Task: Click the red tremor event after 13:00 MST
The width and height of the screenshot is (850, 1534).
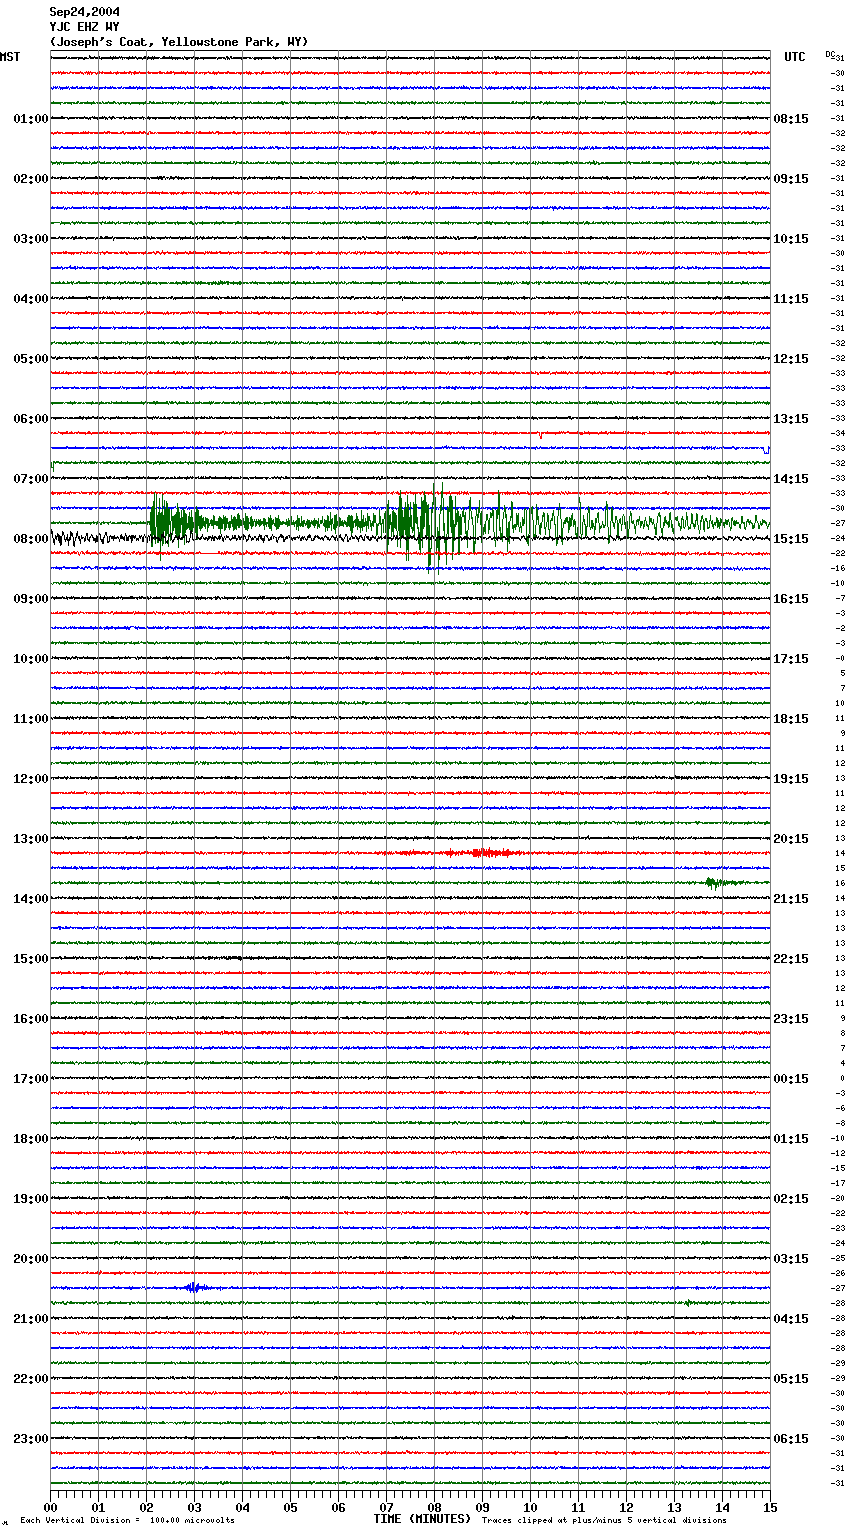Action: [x=480, y=853]
